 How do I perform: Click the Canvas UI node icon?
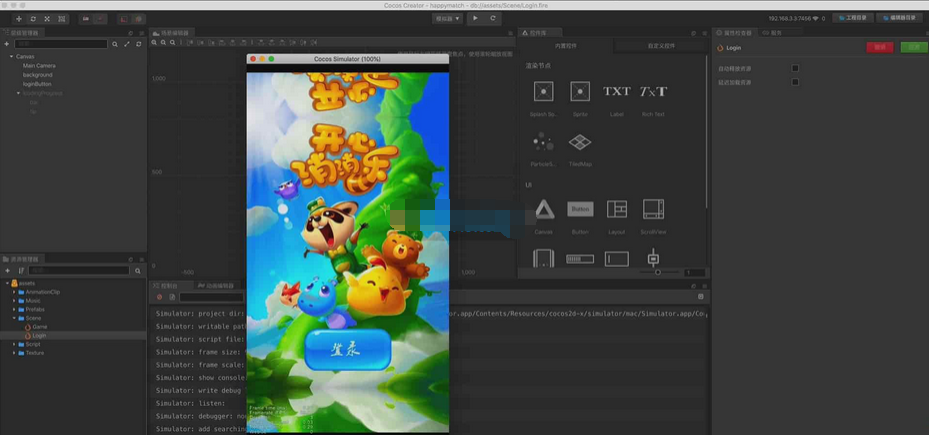pos(544,209)
